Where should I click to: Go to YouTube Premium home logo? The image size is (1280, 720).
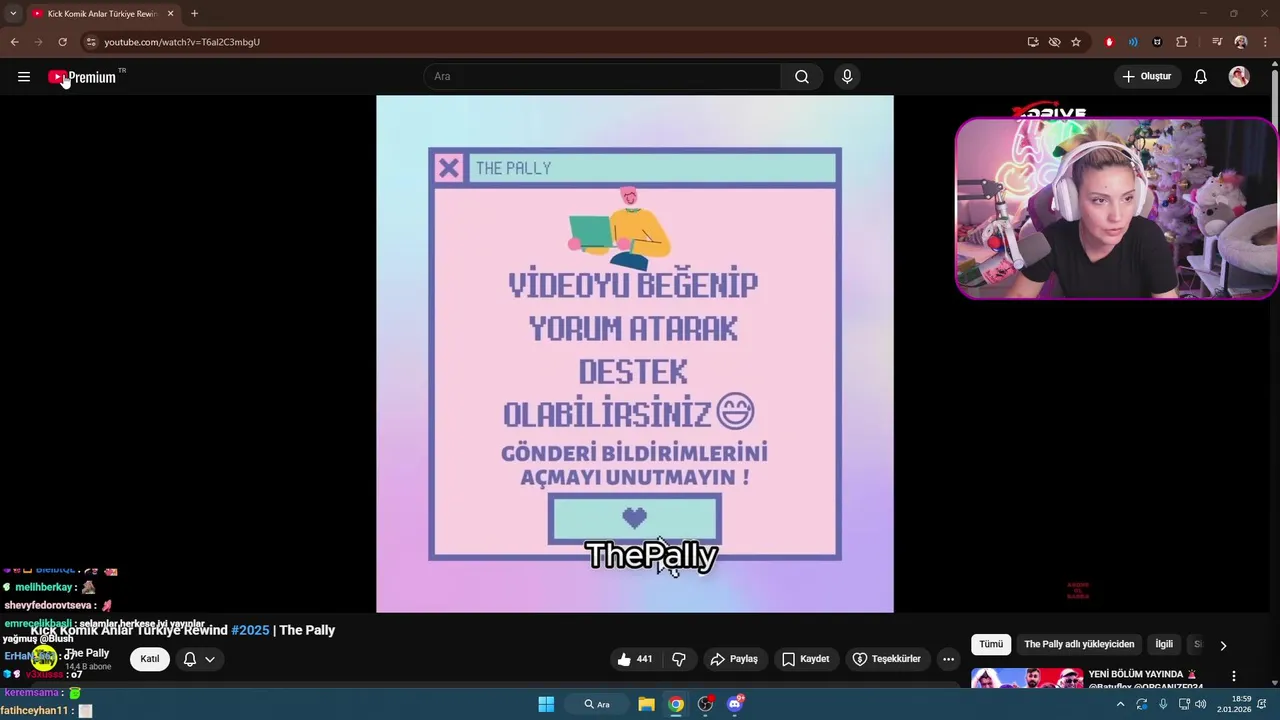point(82,77)
